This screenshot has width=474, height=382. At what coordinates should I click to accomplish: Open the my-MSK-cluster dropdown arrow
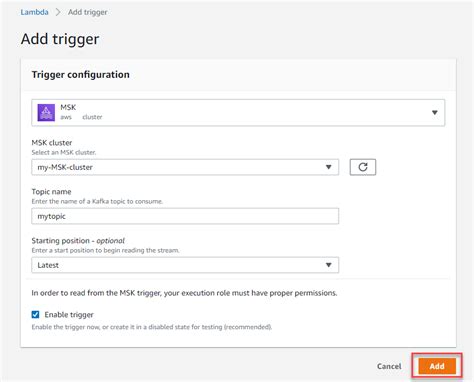coord(329,167)
